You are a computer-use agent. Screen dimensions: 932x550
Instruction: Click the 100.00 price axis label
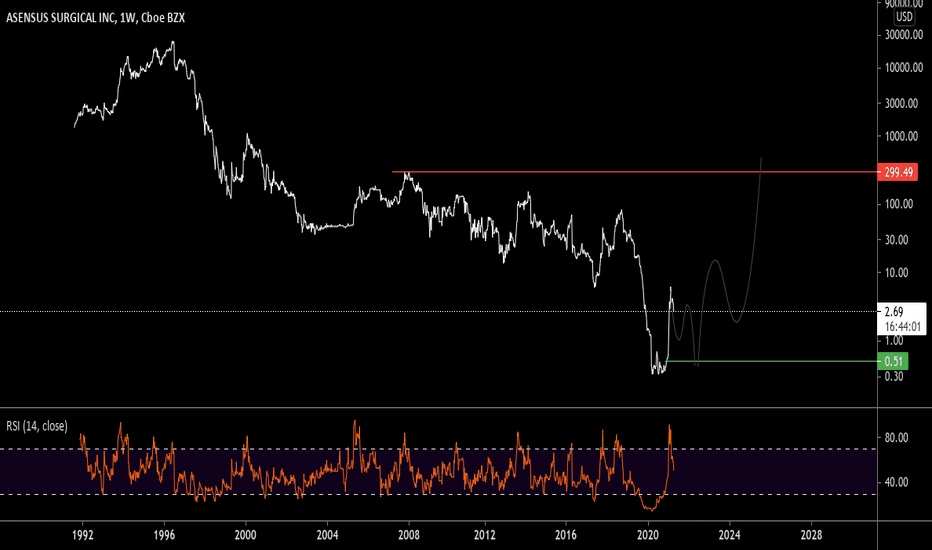899,204
